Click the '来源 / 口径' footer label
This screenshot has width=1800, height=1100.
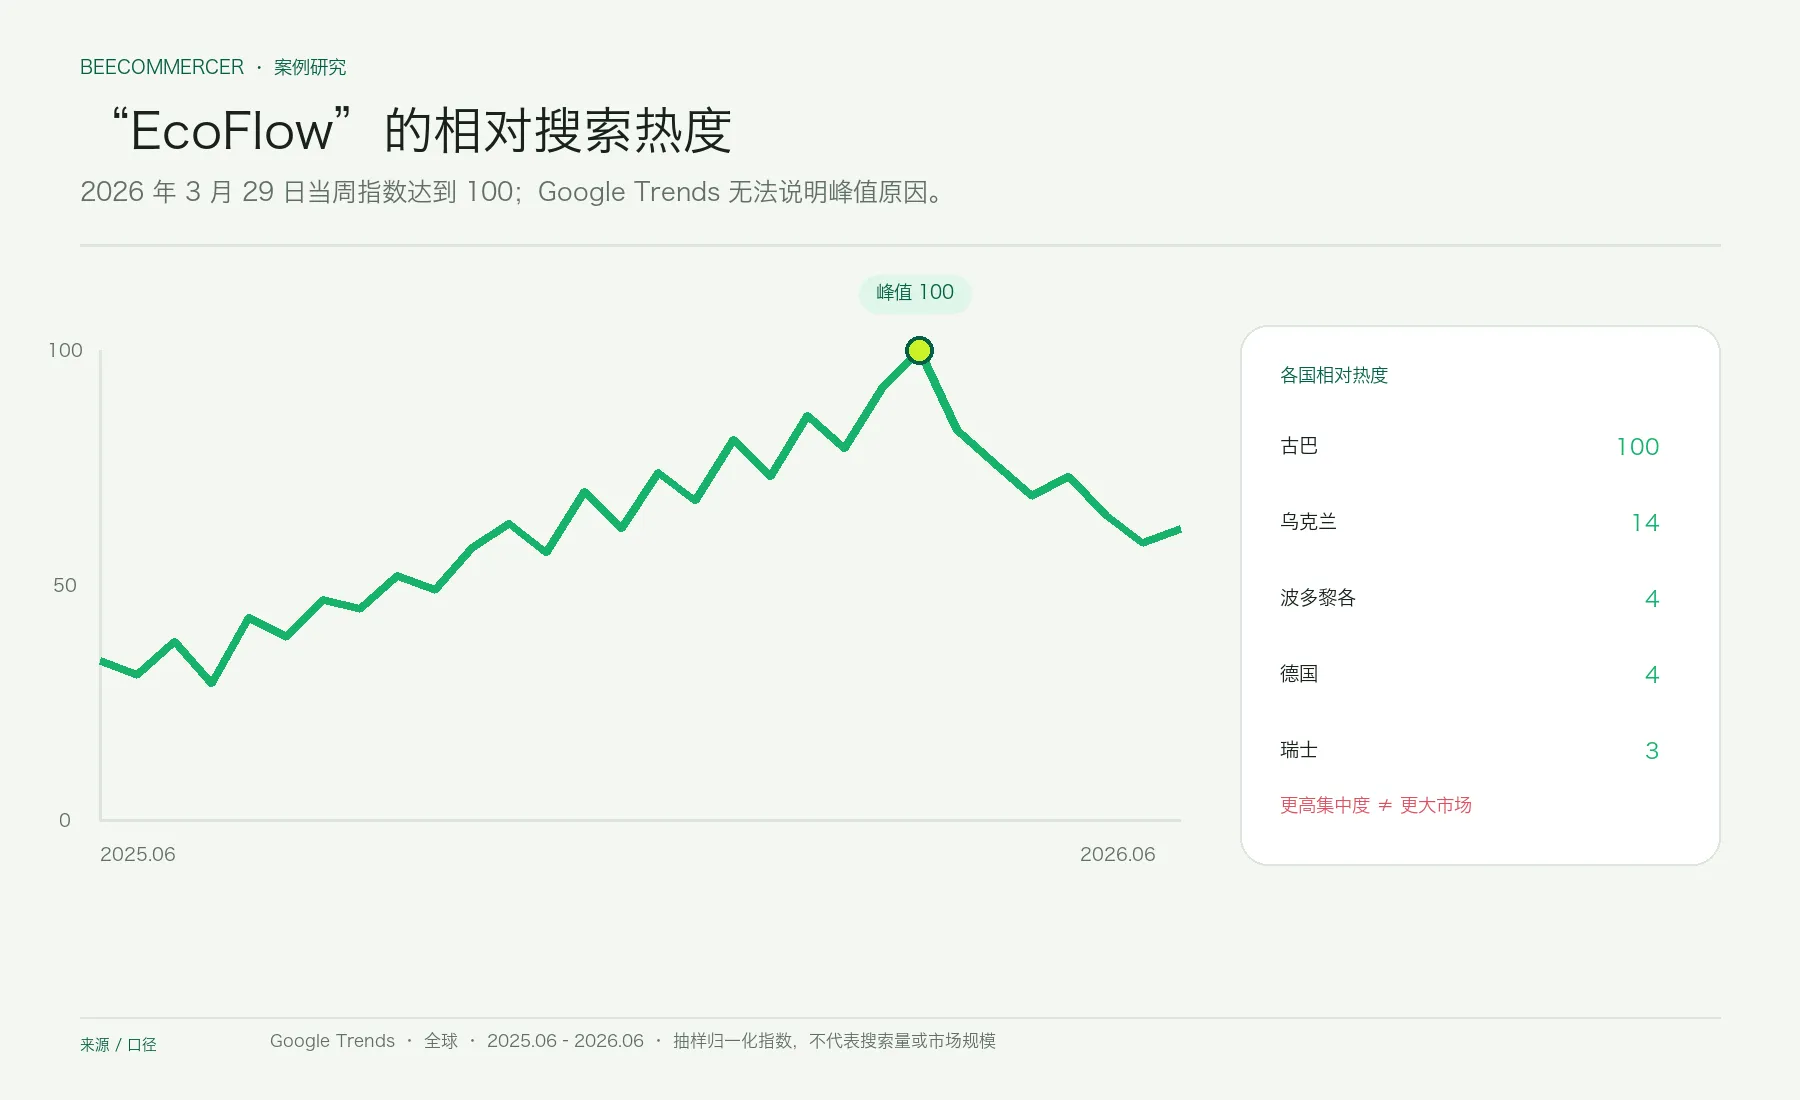pyautogui.click(x=118, y=1045)
